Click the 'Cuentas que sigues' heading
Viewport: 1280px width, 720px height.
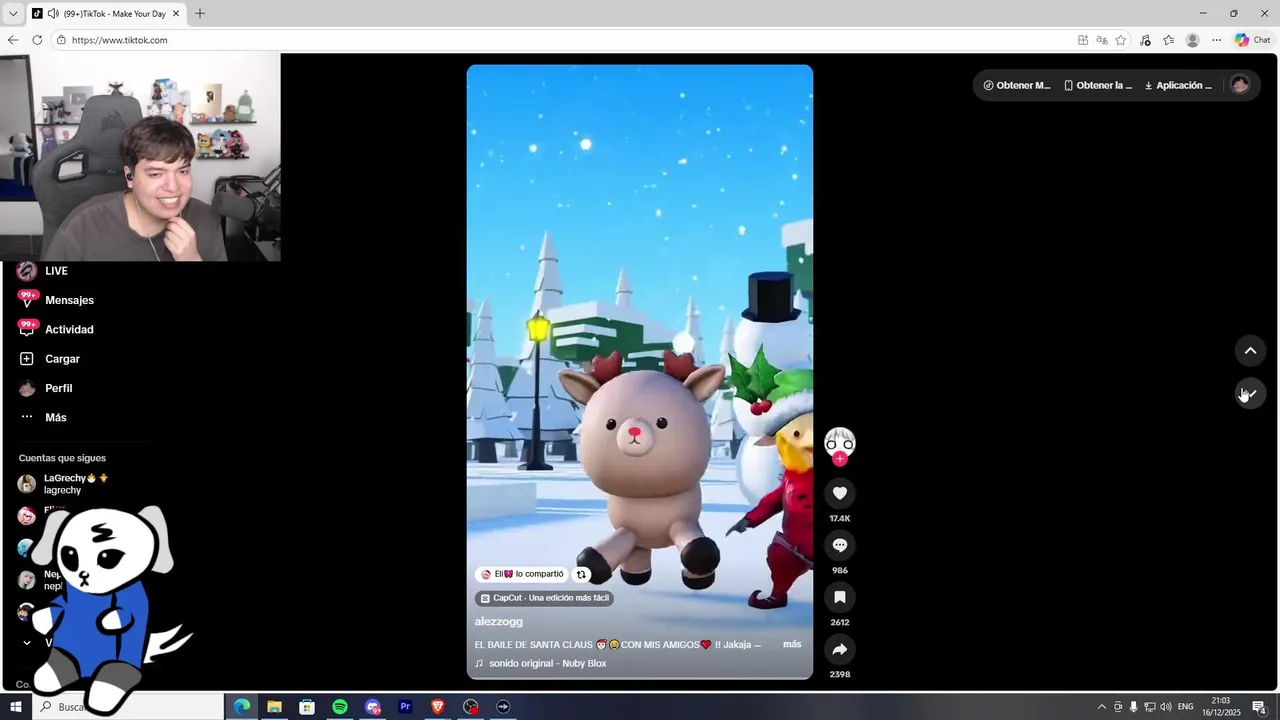(62, 458)
